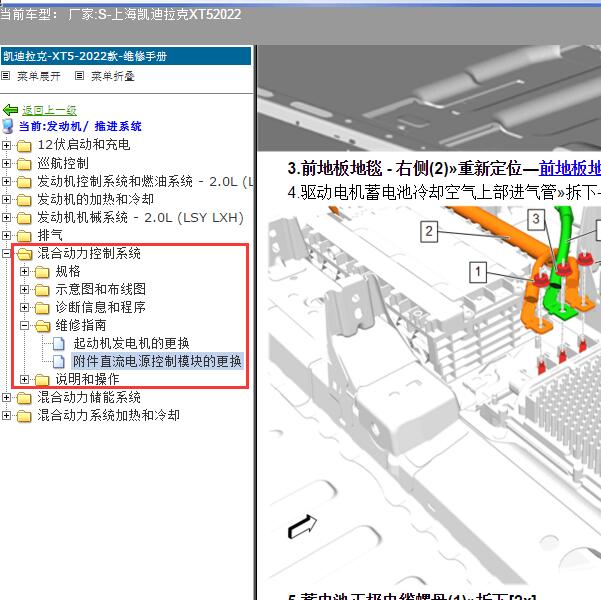The height and width of the screenshot is (600, 601).
Task: Expand the 12伏启动和充电 node
Action: (6, 145)
